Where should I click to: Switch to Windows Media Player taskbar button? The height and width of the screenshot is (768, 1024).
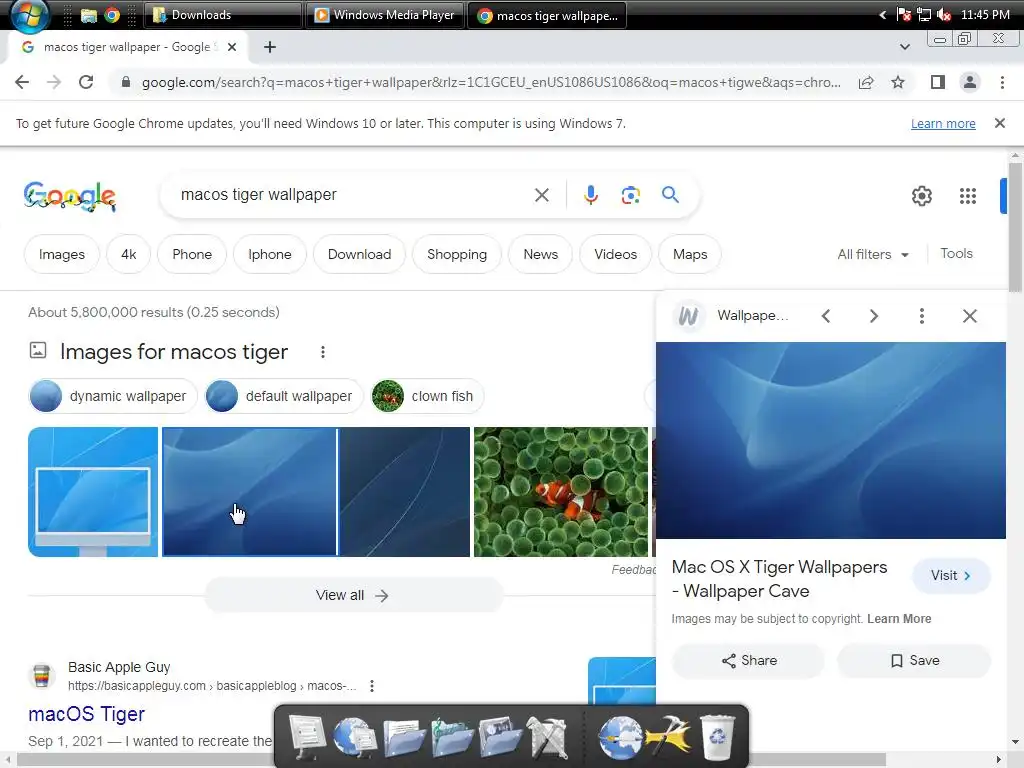point(386,15)
